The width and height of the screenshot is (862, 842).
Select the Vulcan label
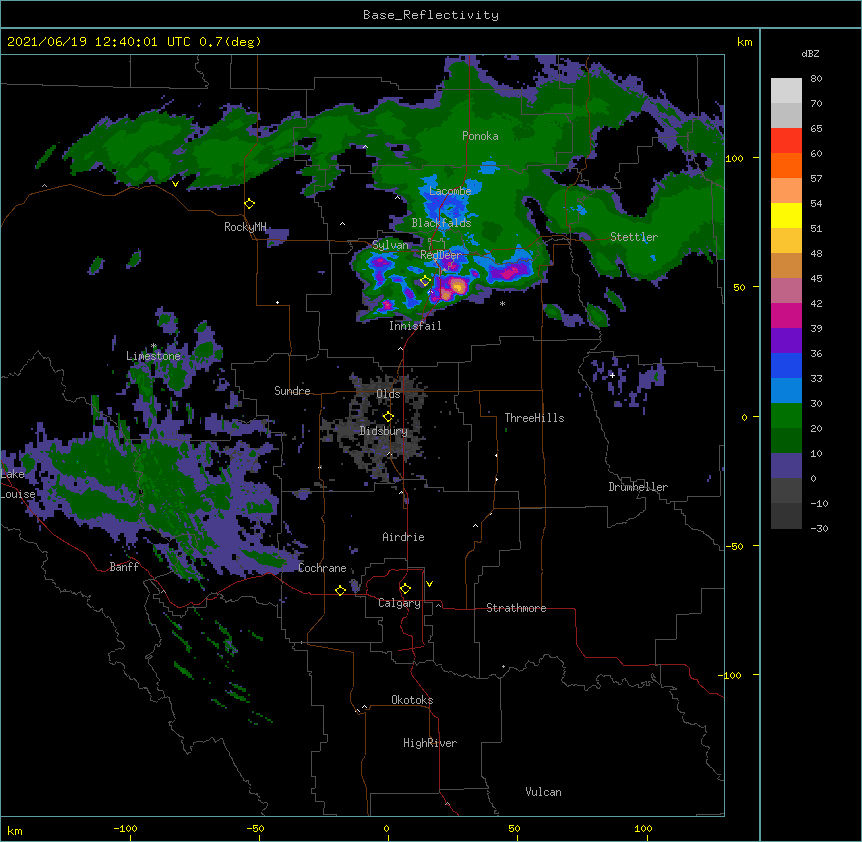[543, 792]
